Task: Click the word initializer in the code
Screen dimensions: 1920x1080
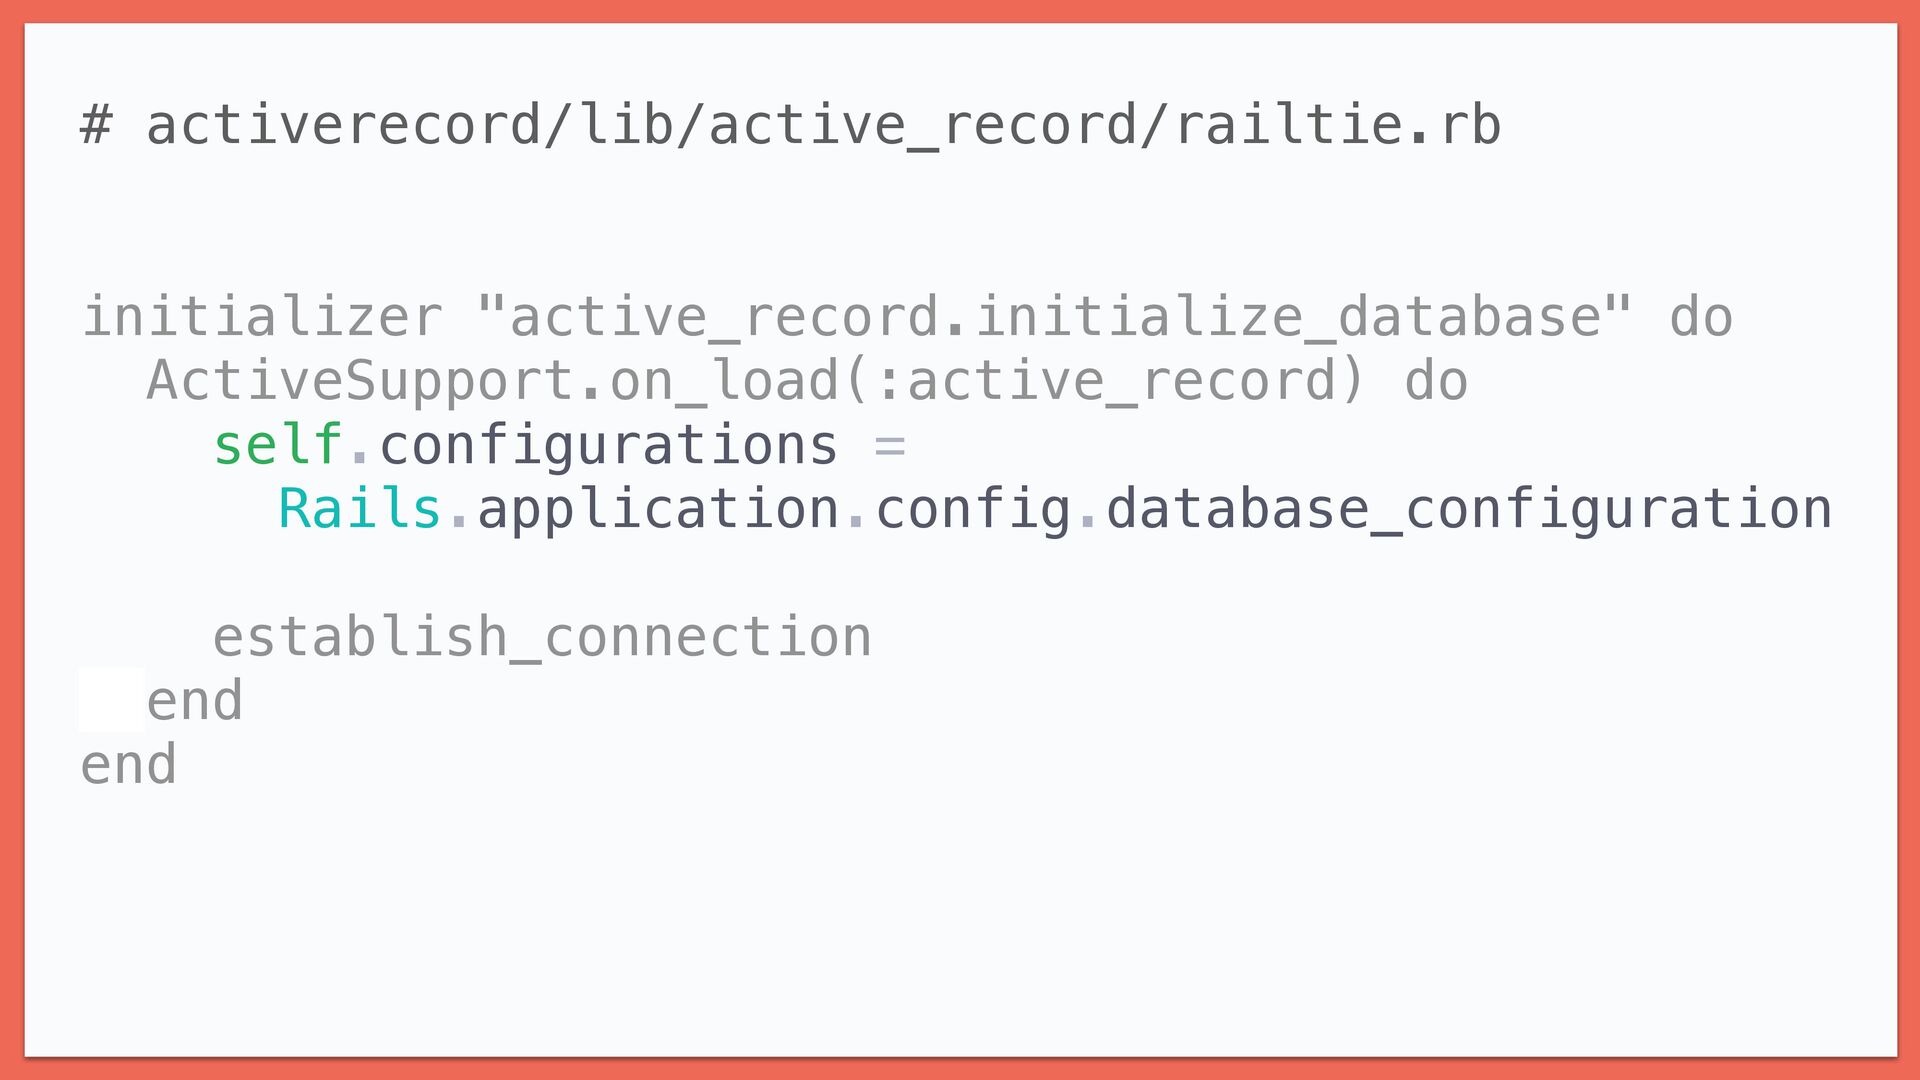Action: tap(261, 318)
